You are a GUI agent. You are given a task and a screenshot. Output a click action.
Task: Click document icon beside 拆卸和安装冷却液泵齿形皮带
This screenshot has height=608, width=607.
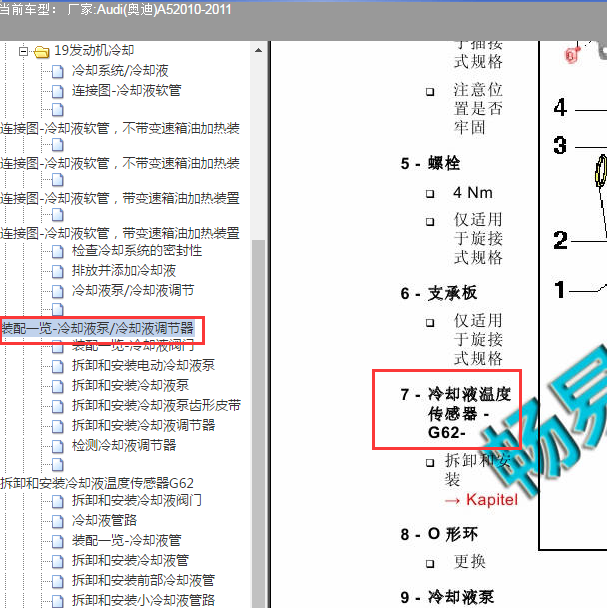tap(58, 406)
